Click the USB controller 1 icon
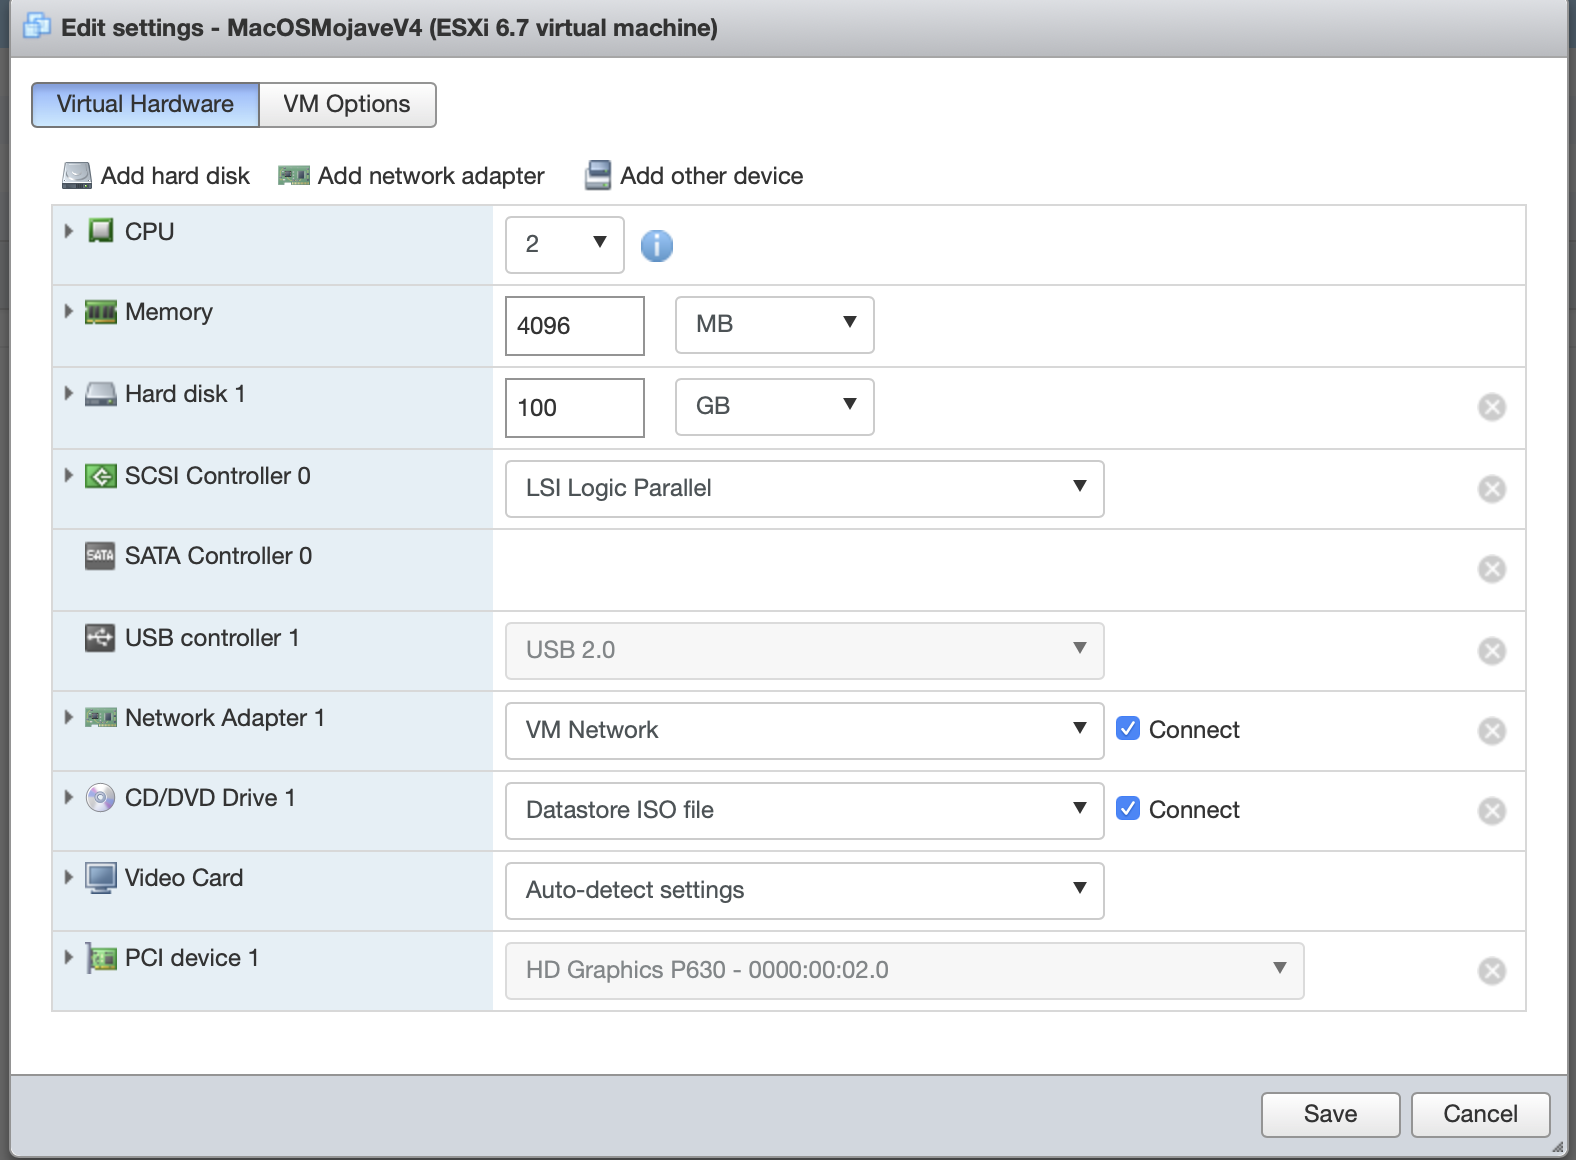Screen dimensions: 1576x1160 click(x=100, y=638)
